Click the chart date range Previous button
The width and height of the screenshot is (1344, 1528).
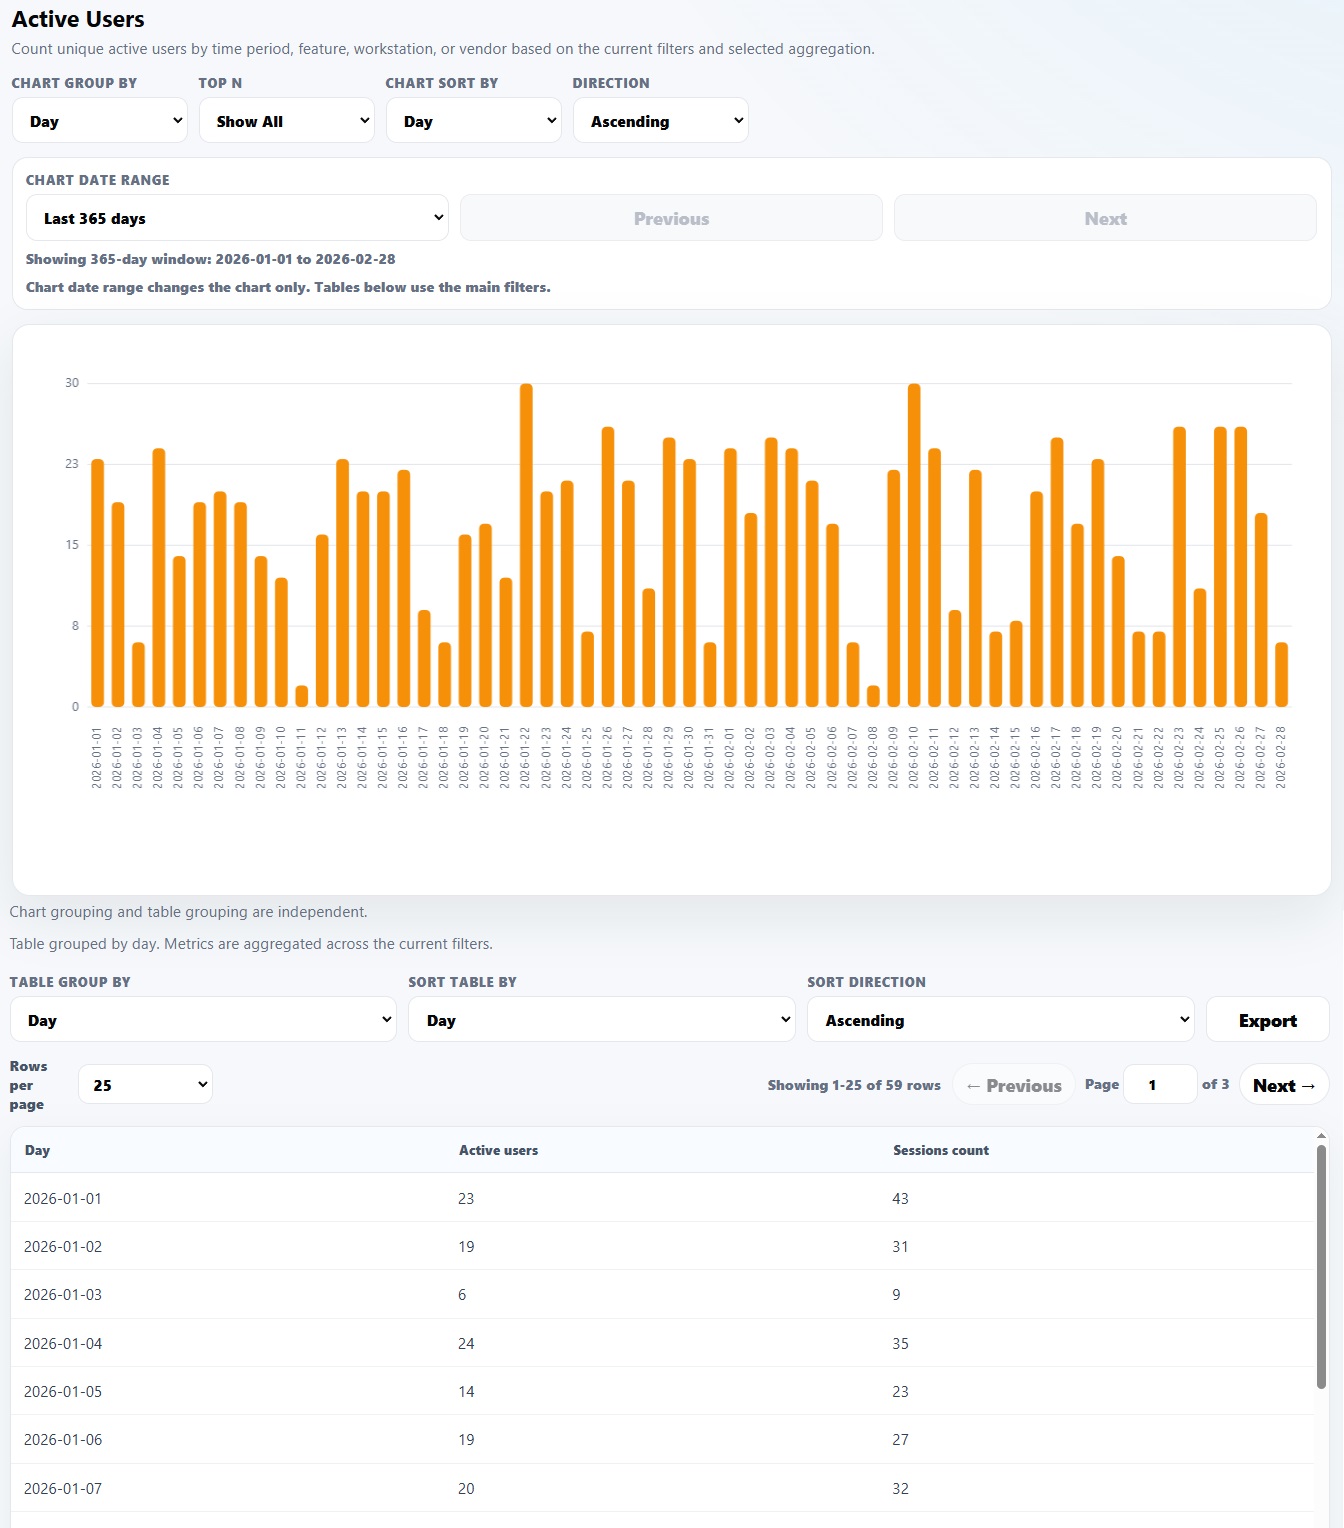[x=671, y=218]
